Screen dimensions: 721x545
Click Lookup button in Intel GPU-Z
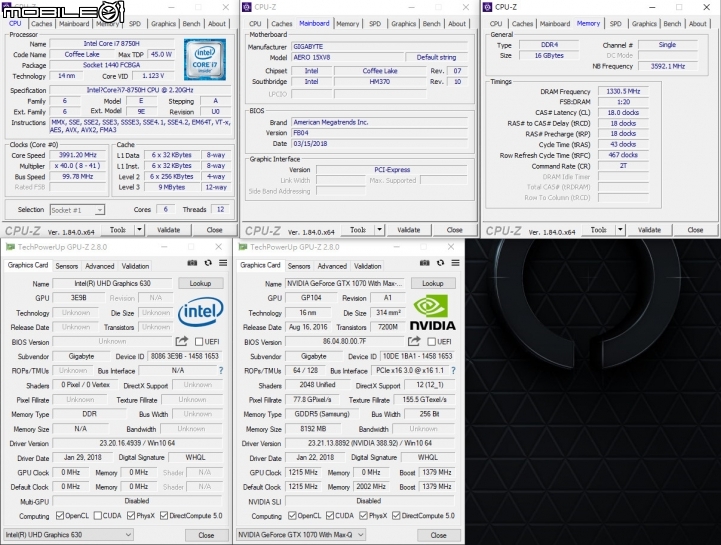(x=200, y=283)
